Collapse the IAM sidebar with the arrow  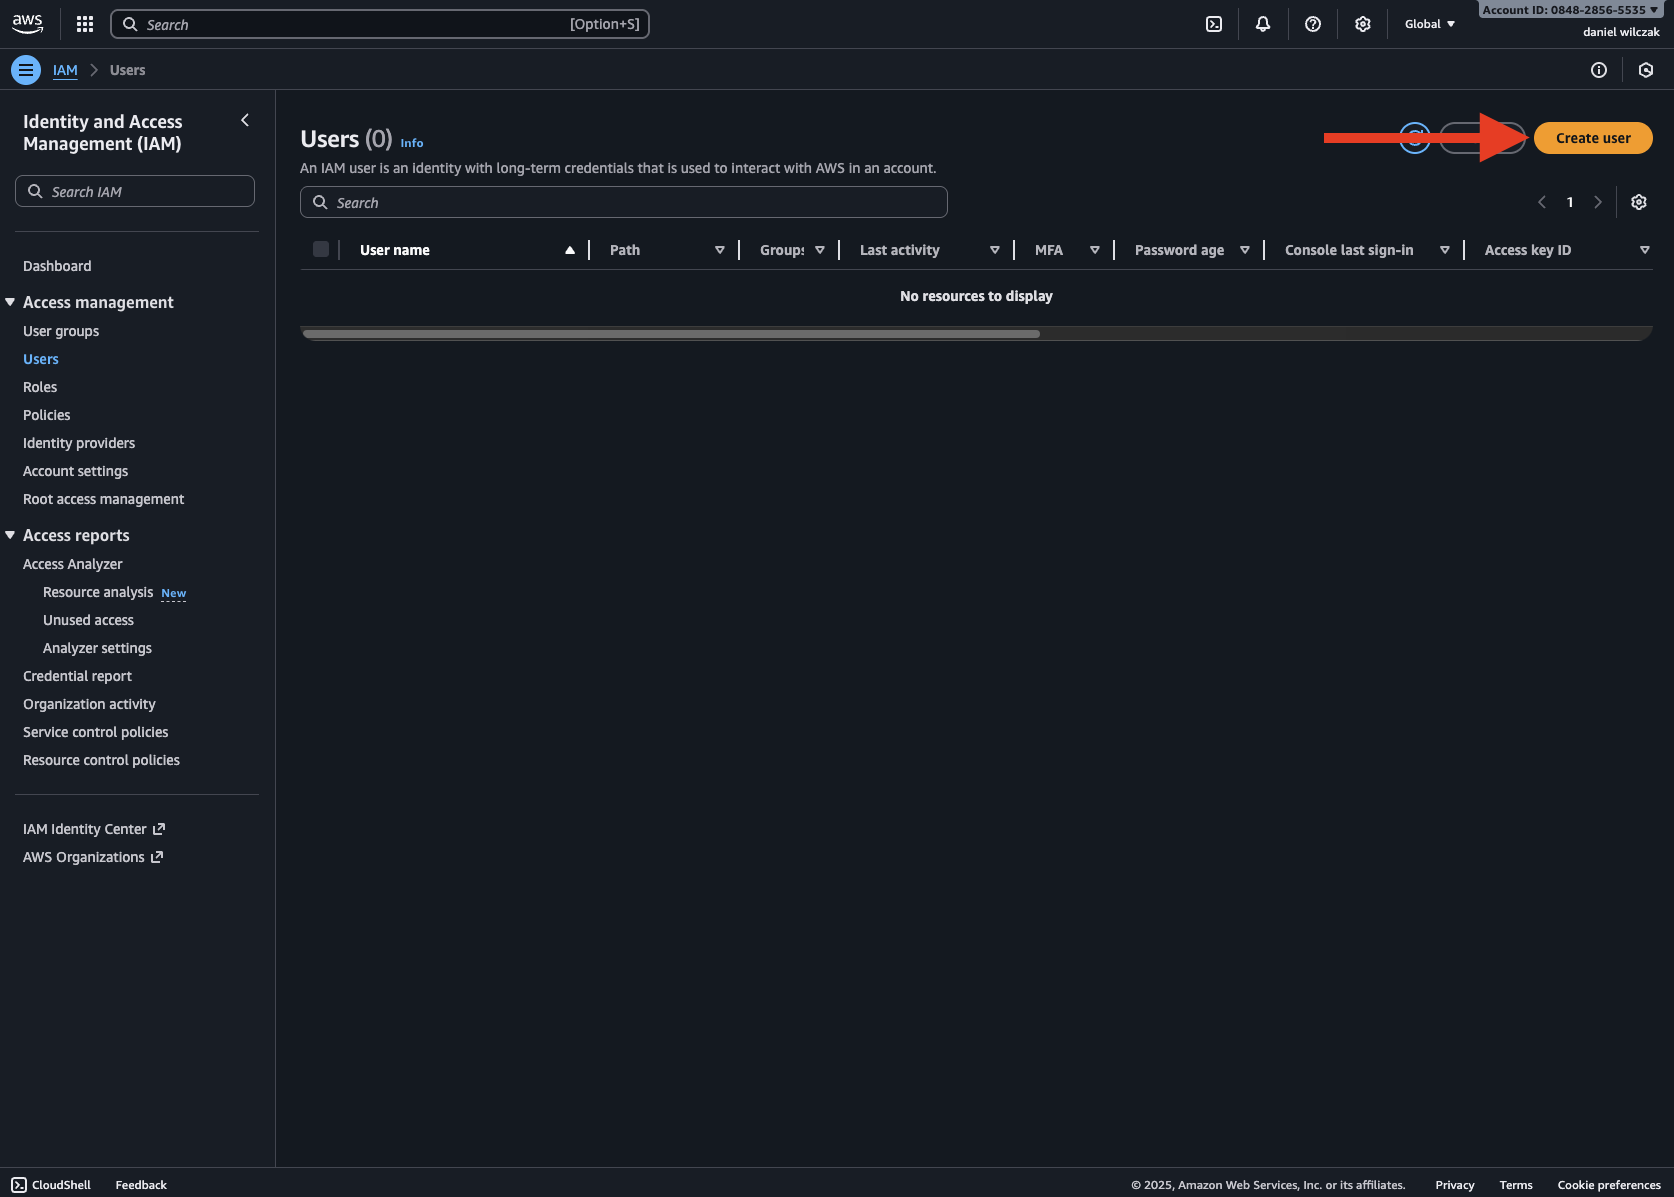(245, 120)
